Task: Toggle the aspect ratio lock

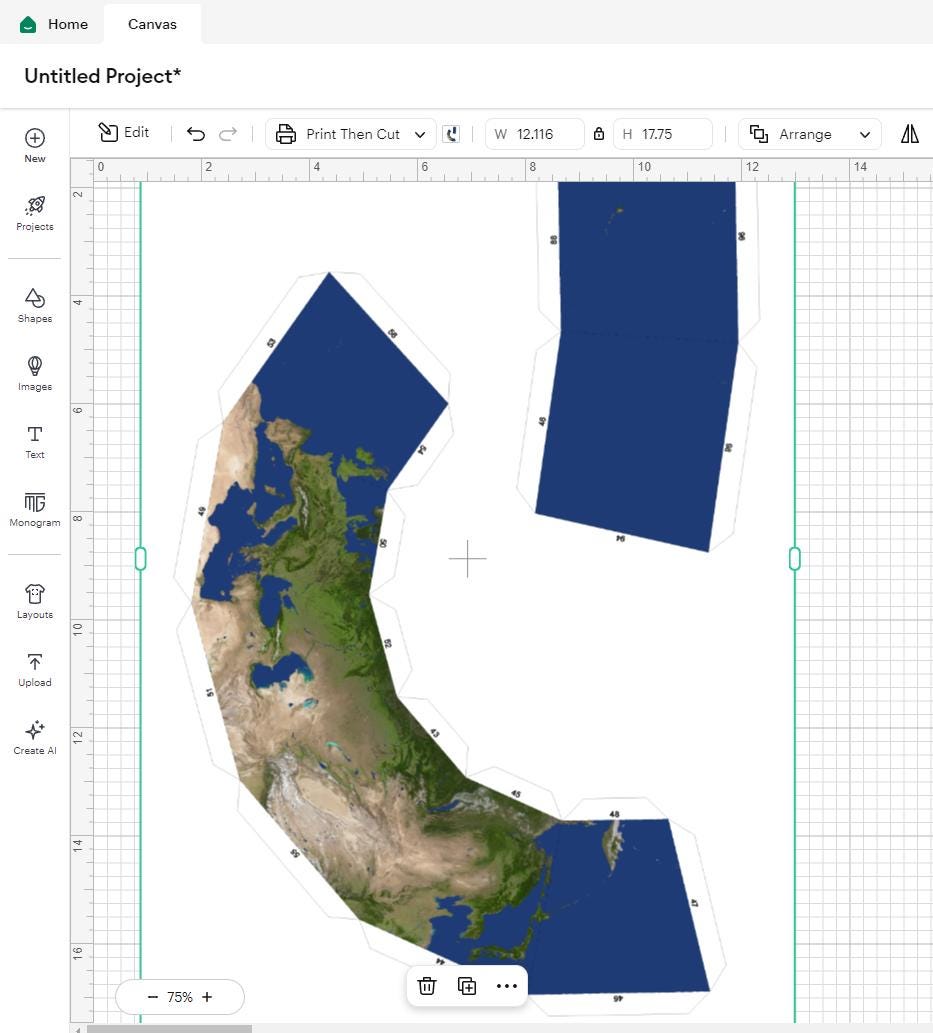Action: 599,134
